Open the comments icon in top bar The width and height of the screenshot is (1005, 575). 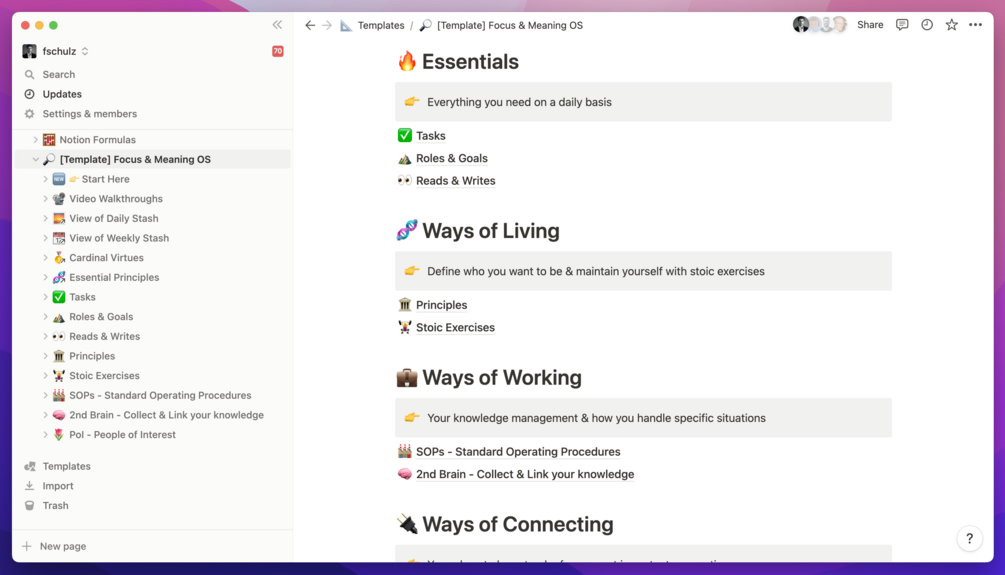click(902, 25)
